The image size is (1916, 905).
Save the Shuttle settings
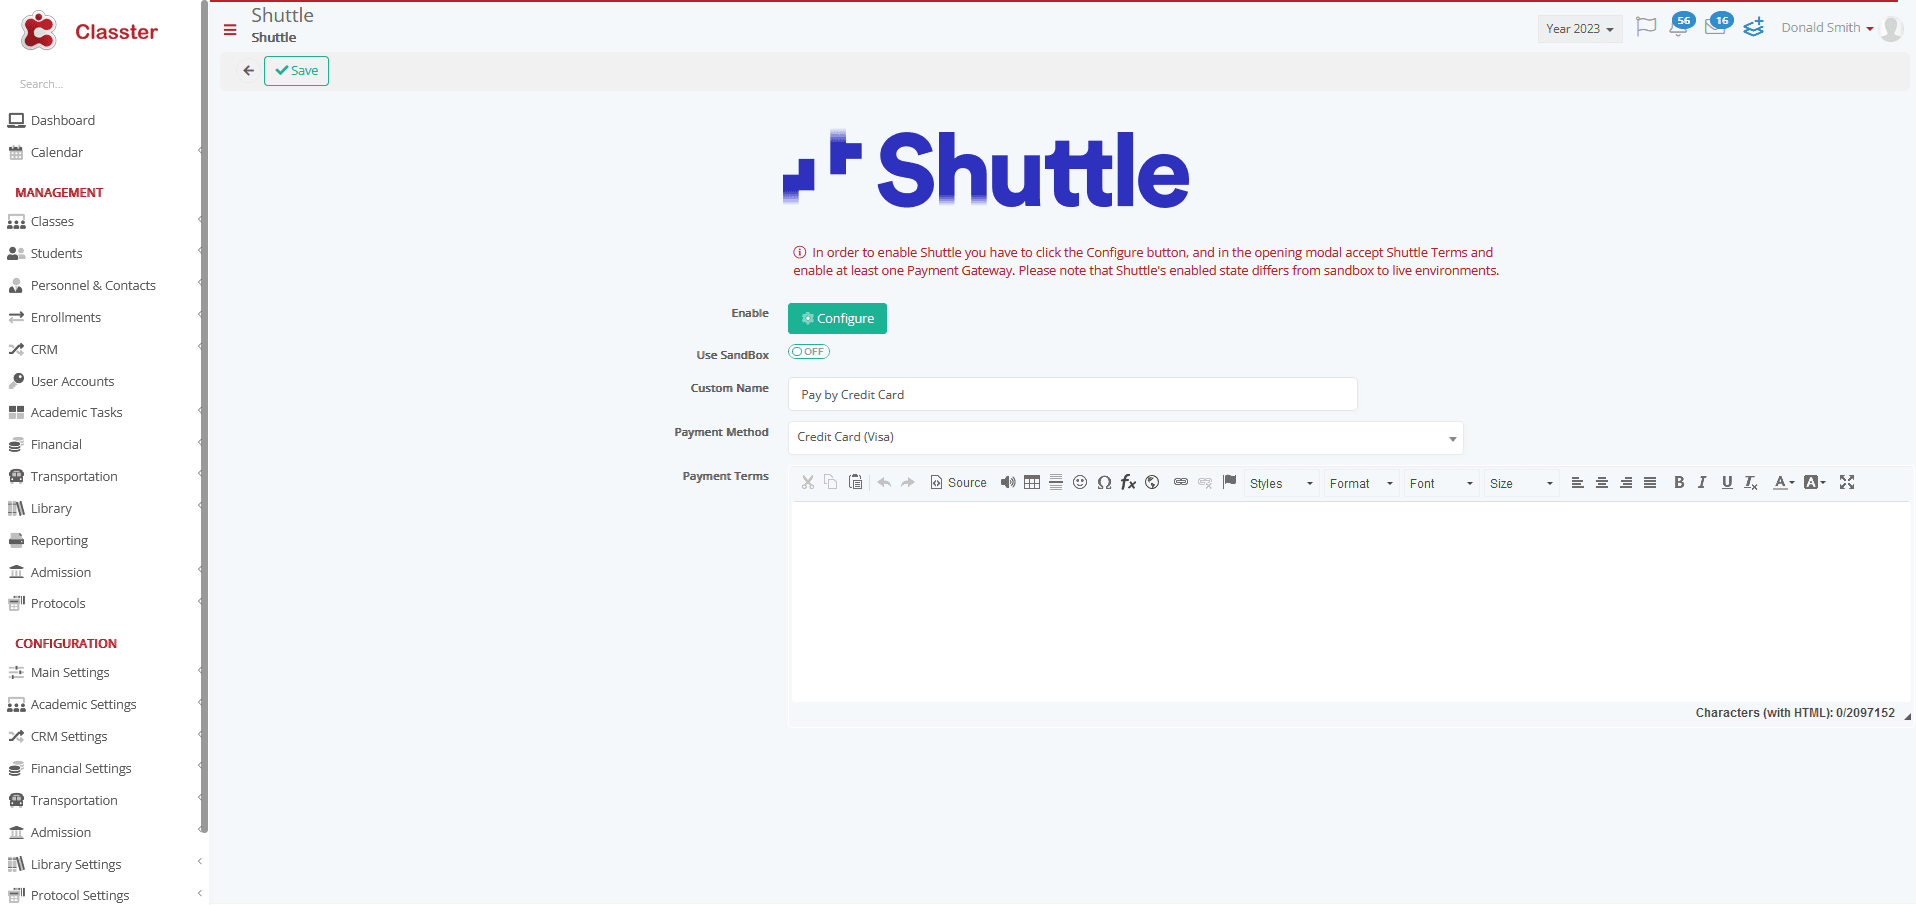point(296,71)
